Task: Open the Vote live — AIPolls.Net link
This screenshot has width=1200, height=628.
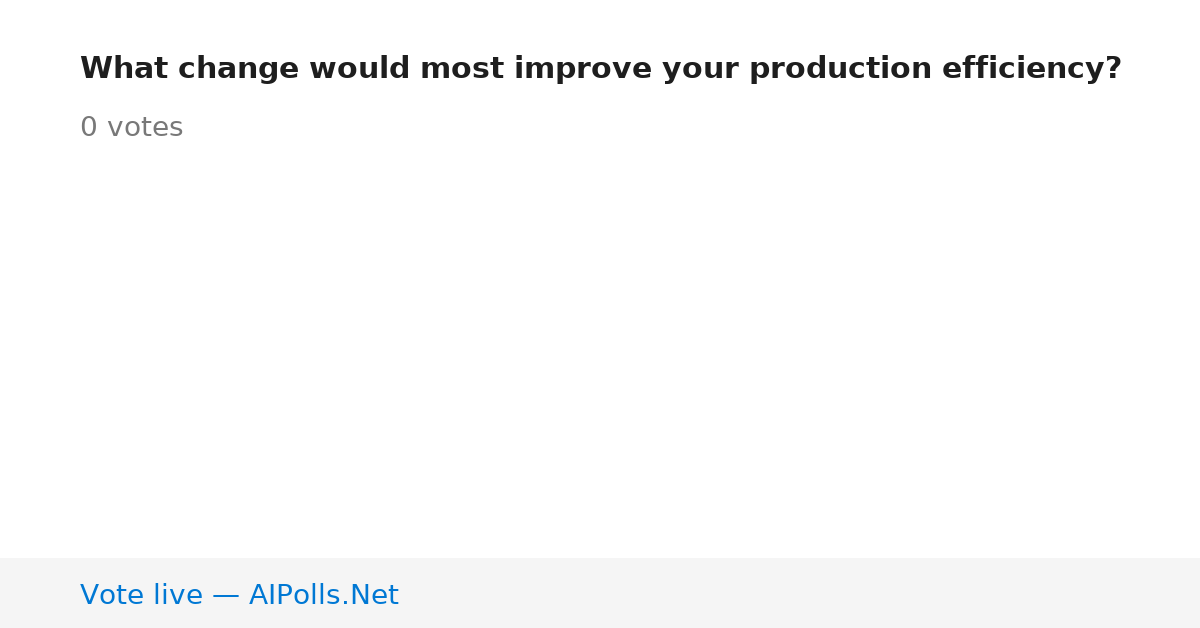Action: pos(239,595)
